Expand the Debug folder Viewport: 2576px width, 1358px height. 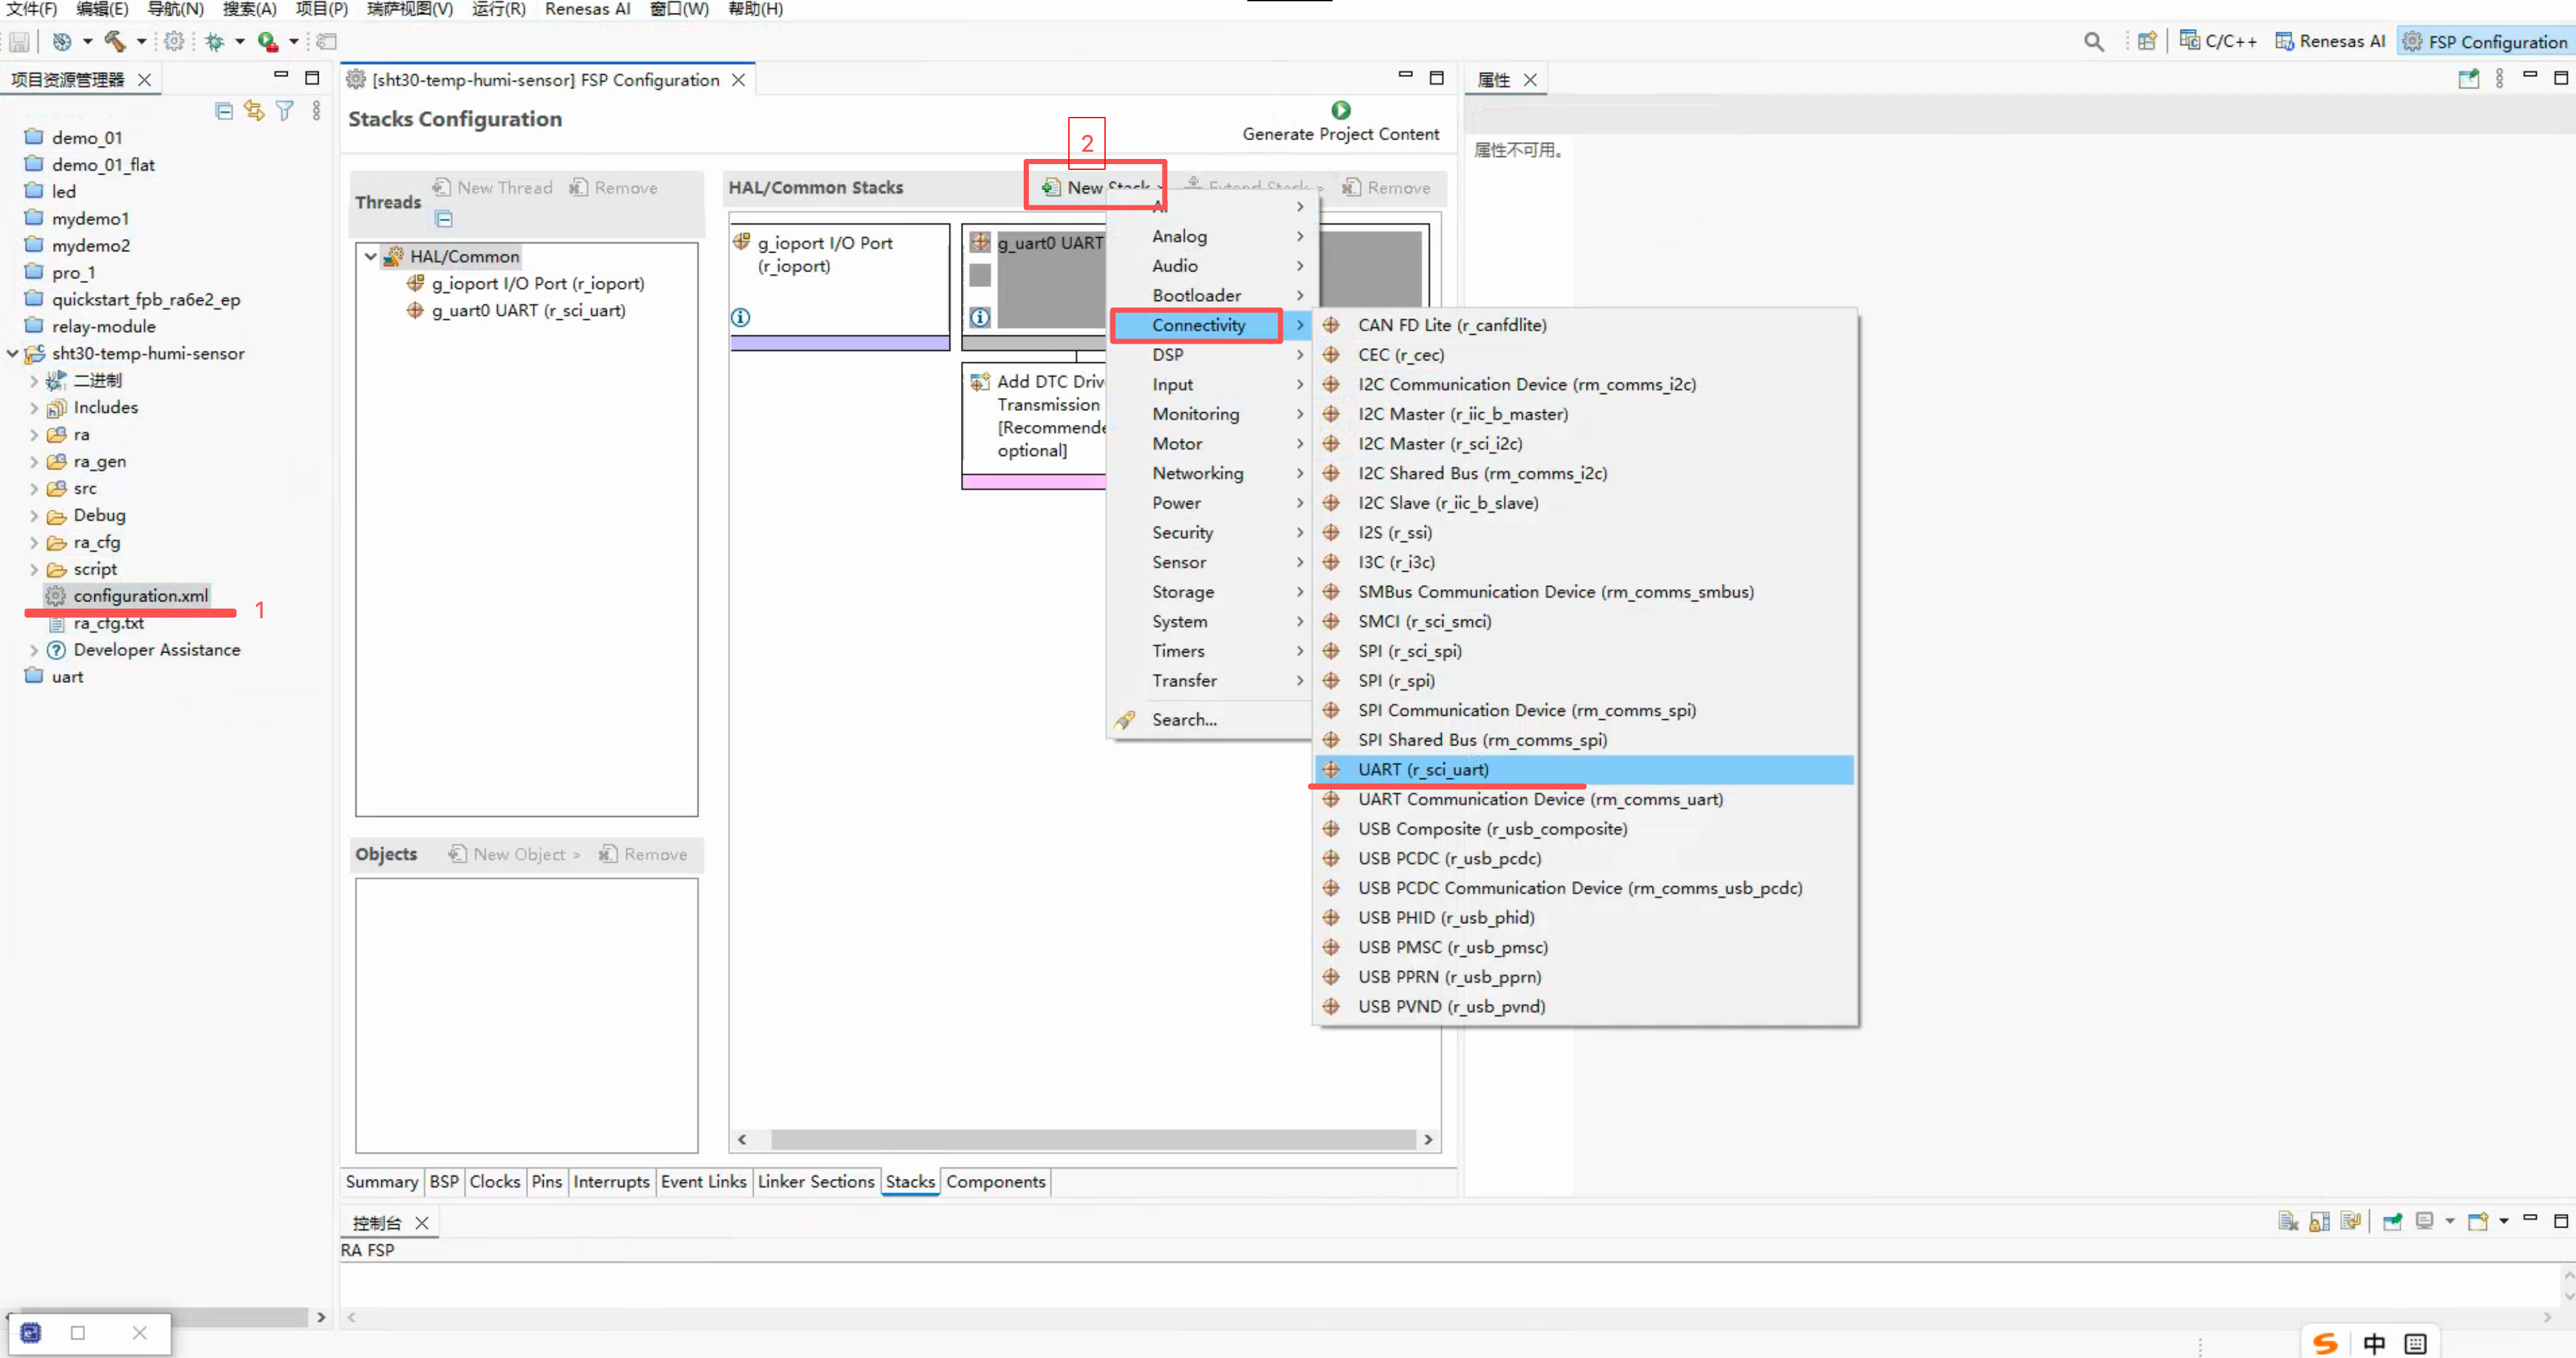click(x=34, y=516)
